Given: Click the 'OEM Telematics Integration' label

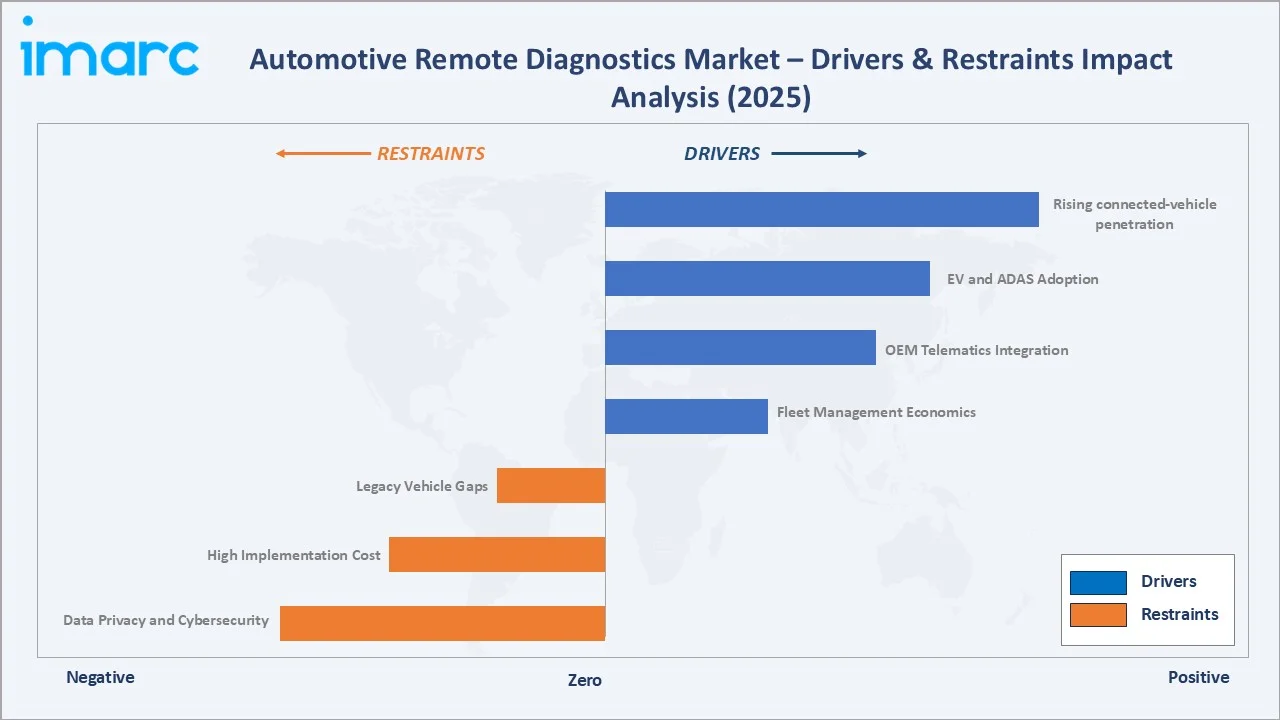Looking at the screenshot, I should [976, 350].
